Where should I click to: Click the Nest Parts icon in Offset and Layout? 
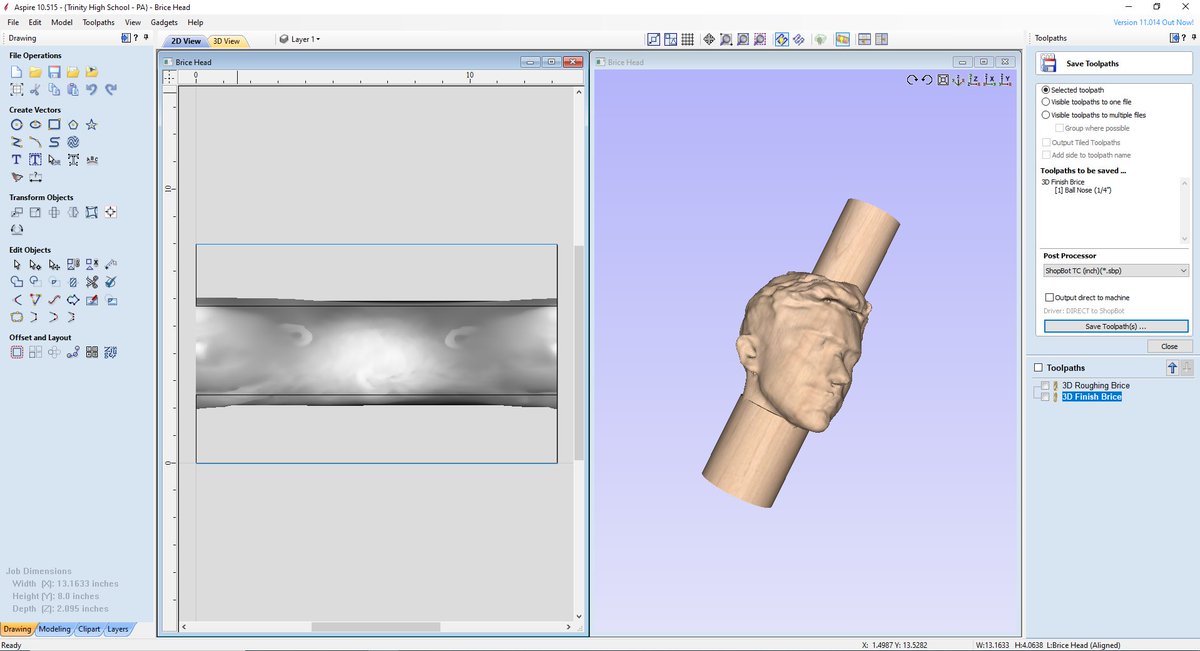coord(111,352)
